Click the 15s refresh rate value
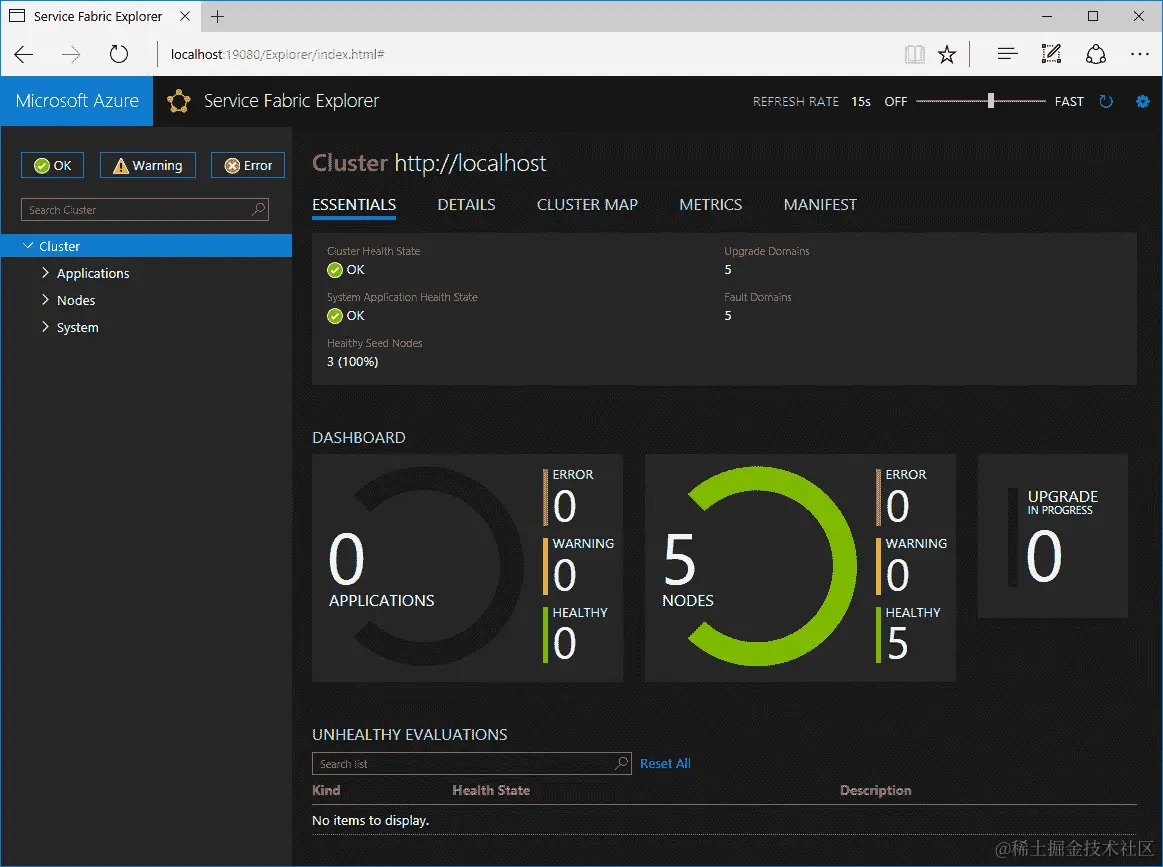The width and height of the screenshot is (1163, 867). [x=860, y=102]
